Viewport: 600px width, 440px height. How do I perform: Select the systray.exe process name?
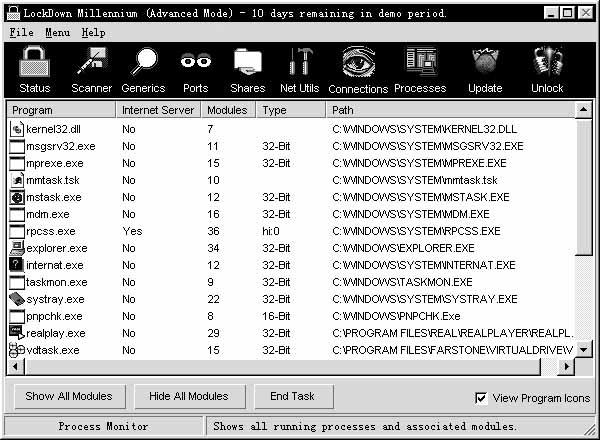55,299
